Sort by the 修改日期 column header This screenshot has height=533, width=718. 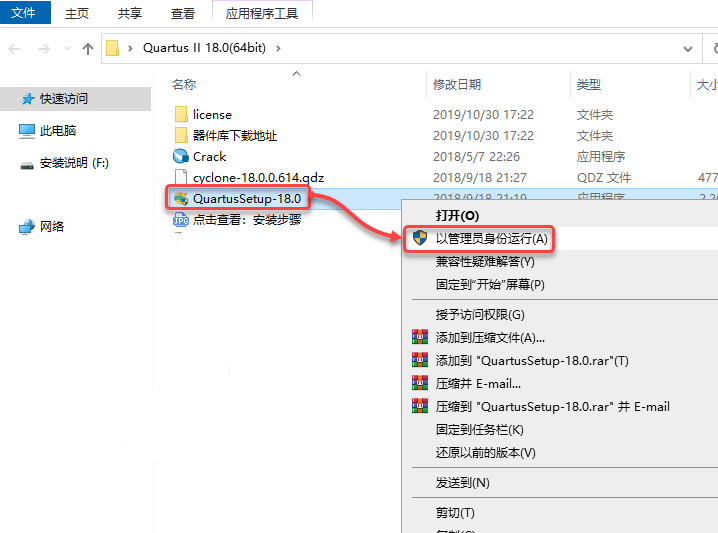[457, 84]
